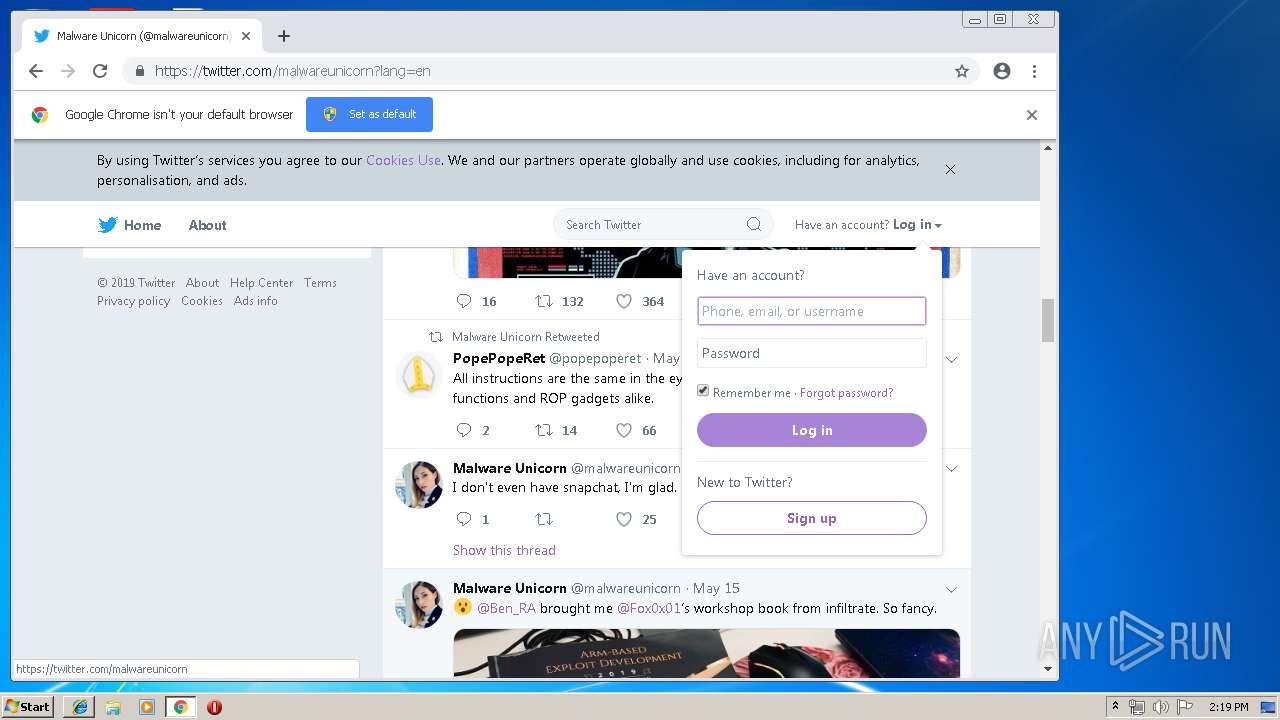
Task: Retweet the tweet with 132 retweets
Action: pyautogui.click(x=543, y=301)
